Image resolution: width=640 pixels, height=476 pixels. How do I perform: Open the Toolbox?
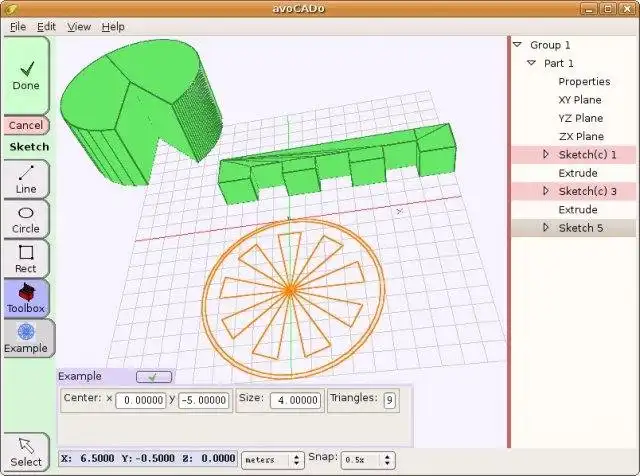[x=26, y=299]
